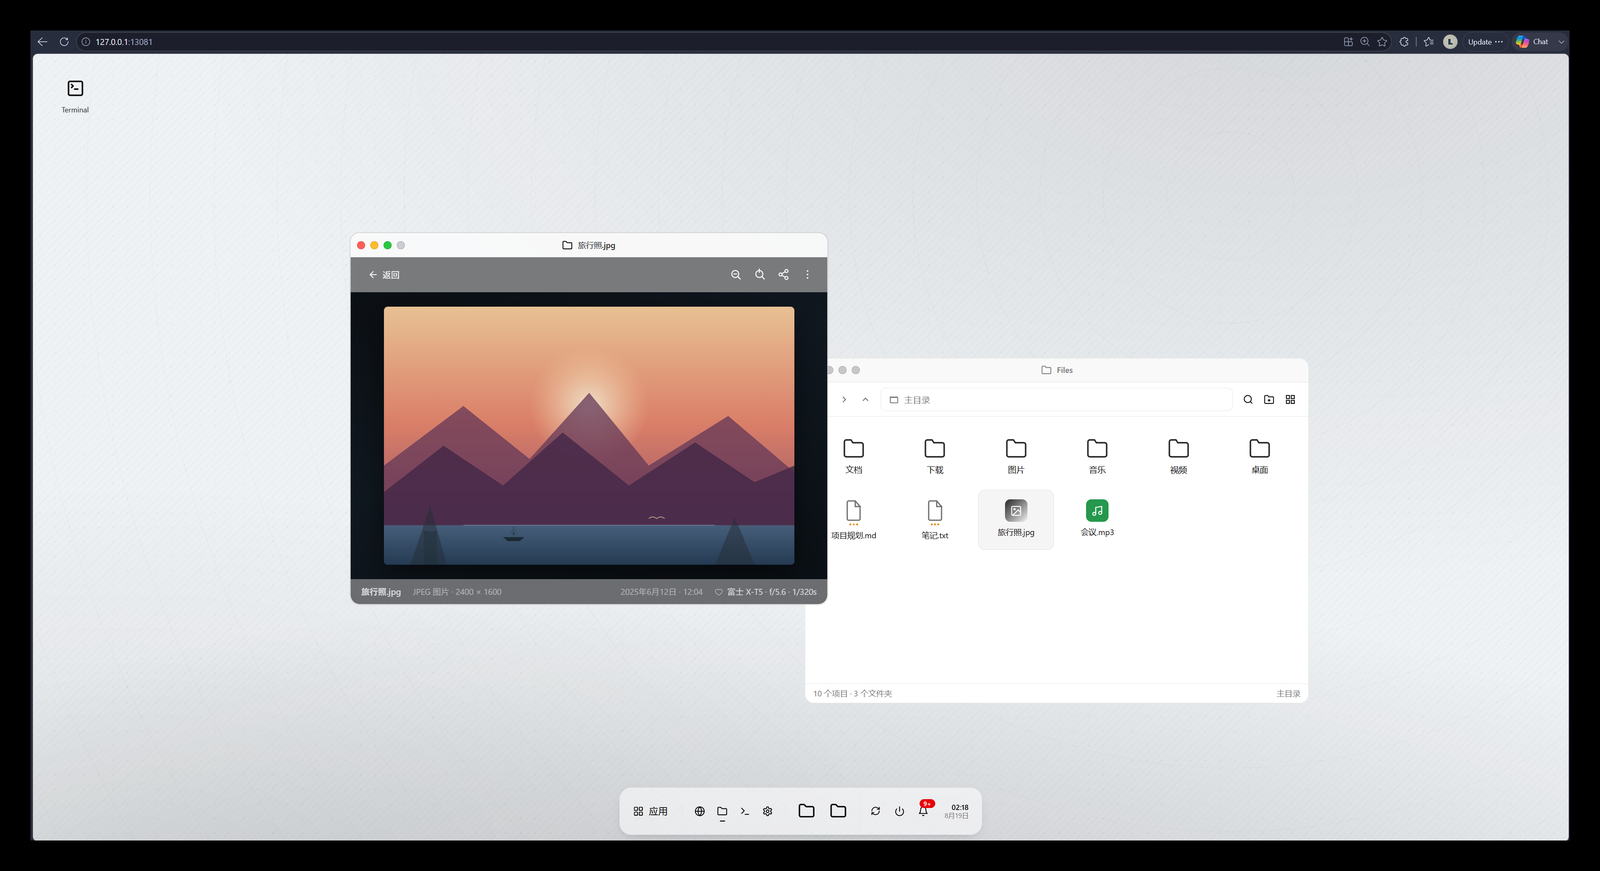Image resolution: width=1600 pixels, height=871 pixels.
Task: Open the 桌面 folder in Files
Action: pos(1260,456)
